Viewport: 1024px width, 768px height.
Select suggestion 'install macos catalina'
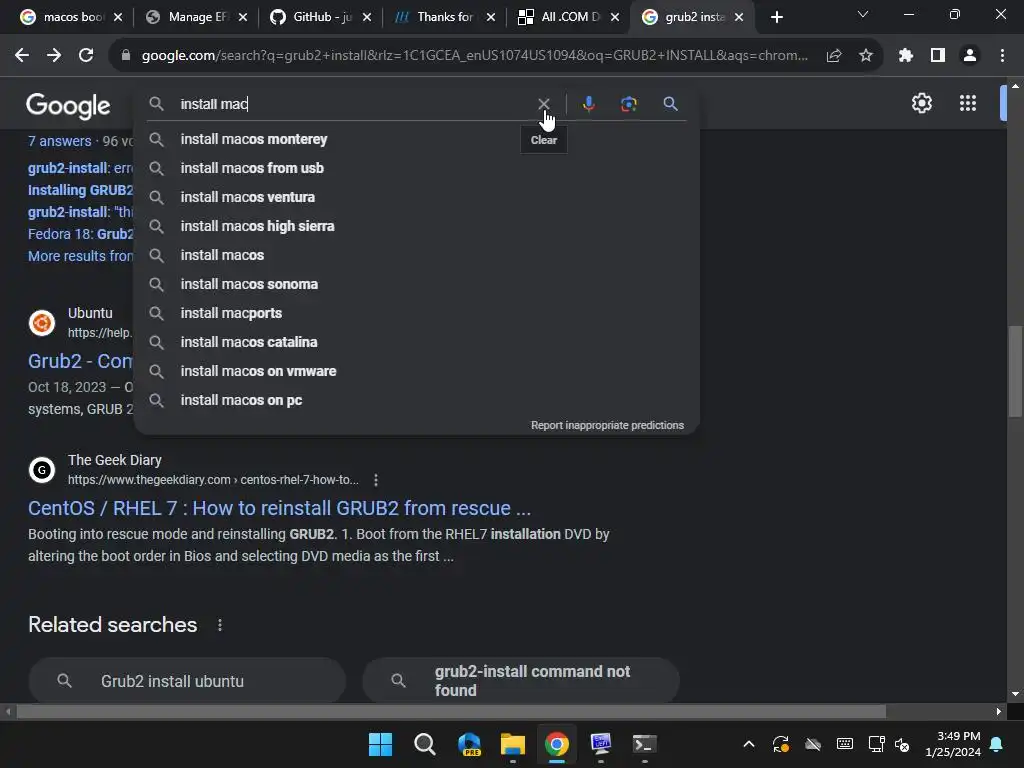[417, 342]
